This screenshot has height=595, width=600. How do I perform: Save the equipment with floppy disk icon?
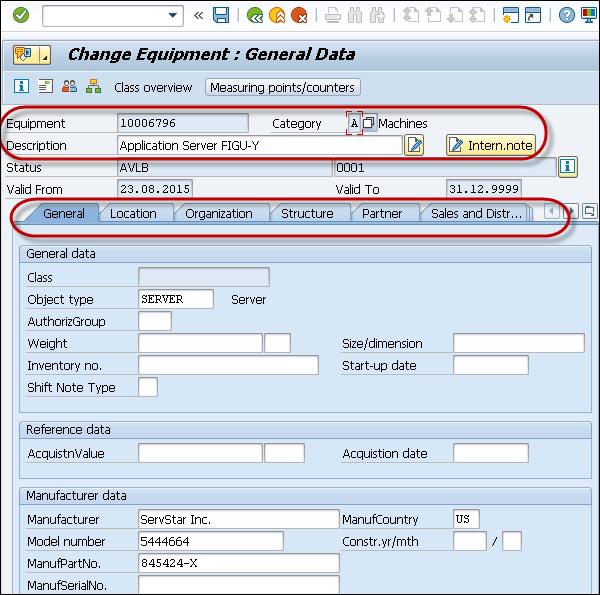pyautogui.click(x=221, y=16)
